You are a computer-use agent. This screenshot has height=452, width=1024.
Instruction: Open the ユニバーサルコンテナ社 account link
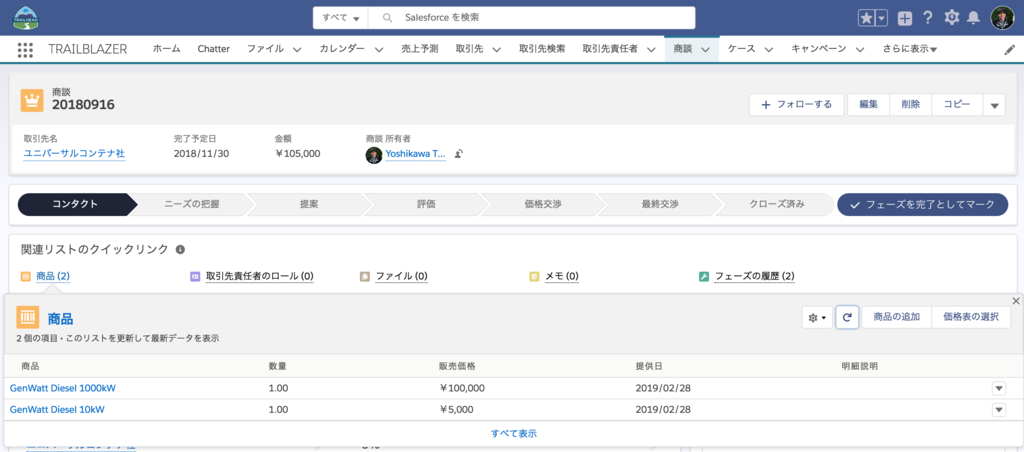point(74,154)
